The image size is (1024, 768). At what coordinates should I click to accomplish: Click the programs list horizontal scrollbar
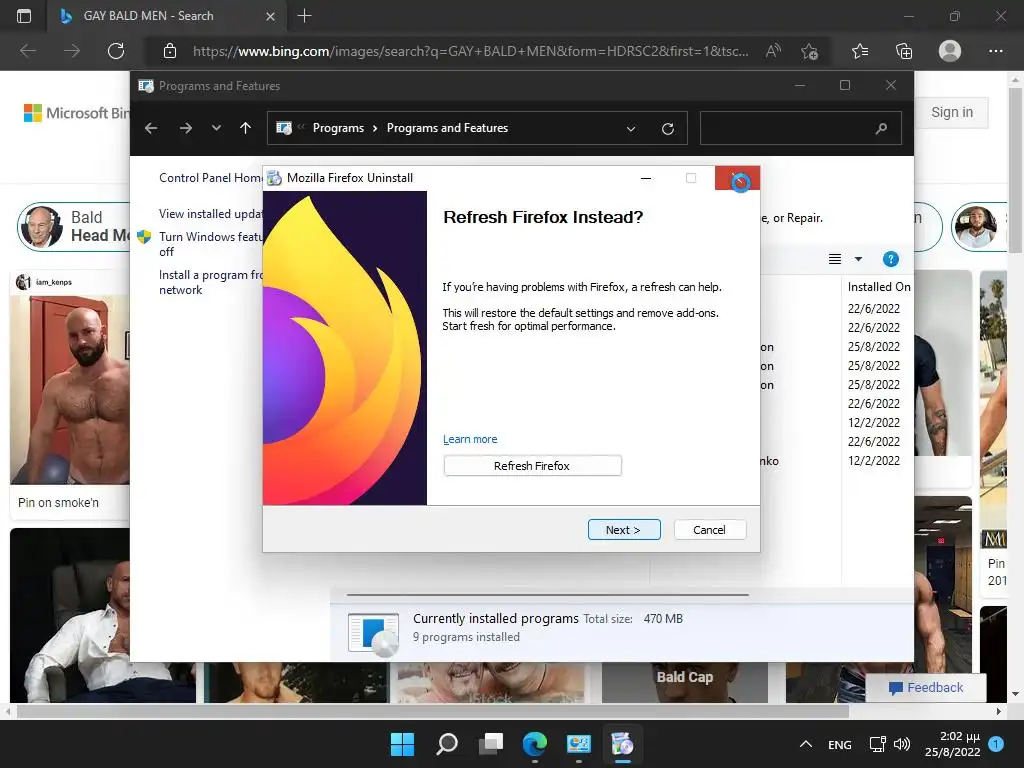(547, 595)
